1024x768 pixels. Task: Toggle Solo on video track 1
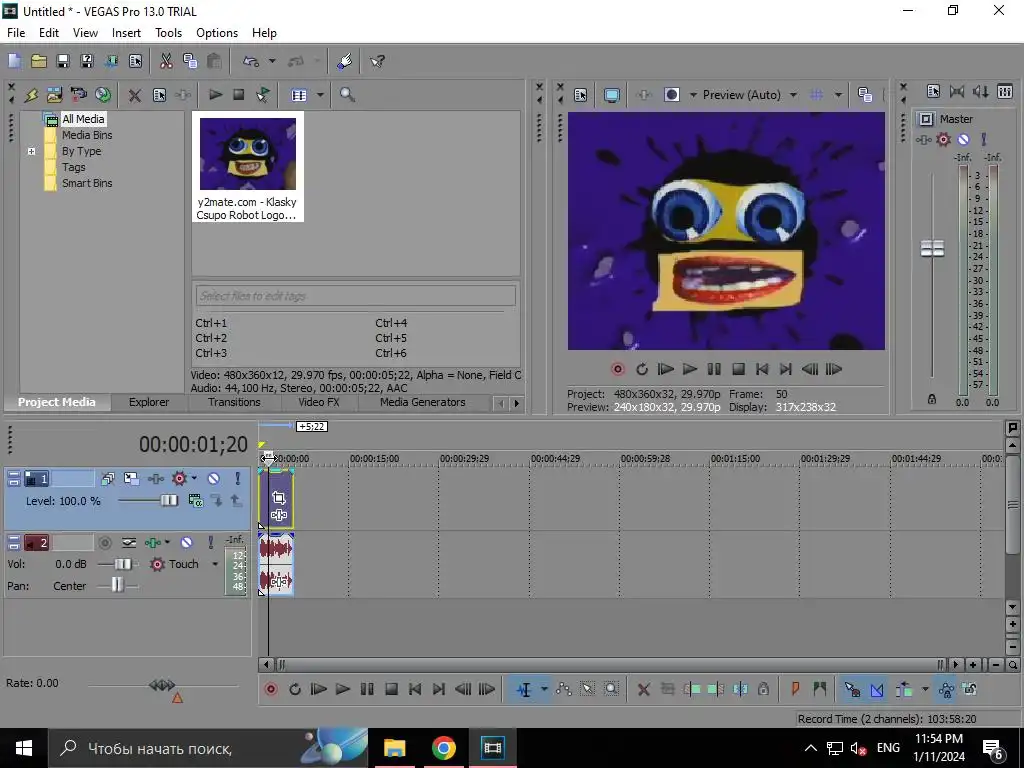click(x=237, y=479)
